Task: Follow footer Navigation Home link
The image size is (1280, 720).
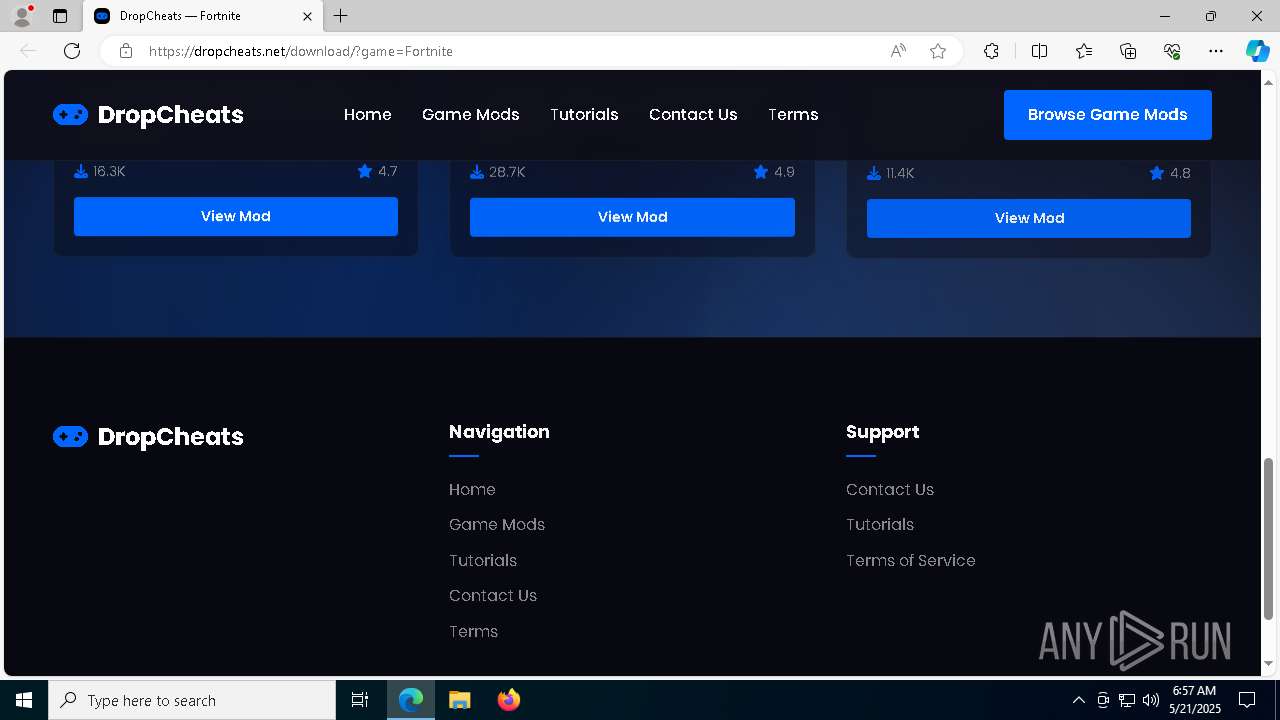Action: point(472,489)
